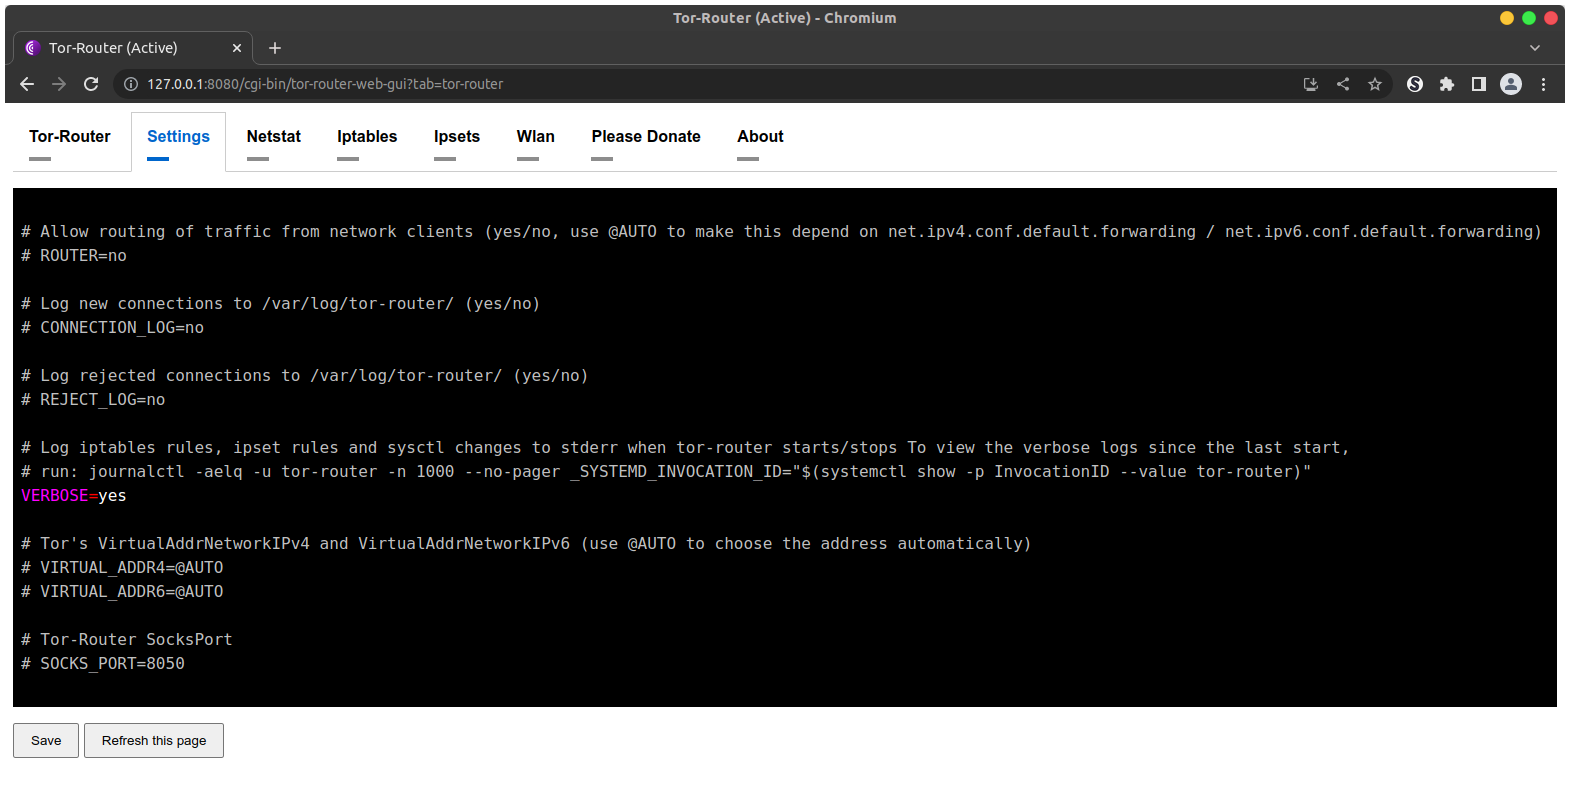The width and height of the screenshot is (1574, 808).
Task: Select the Settings tab
Action: (178, 137)
